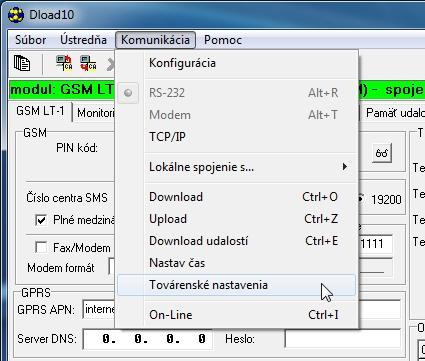Viewport: 425px width, 361px height.
Task: Click the 19200 baud rate value
Action: tap(386, 200)
